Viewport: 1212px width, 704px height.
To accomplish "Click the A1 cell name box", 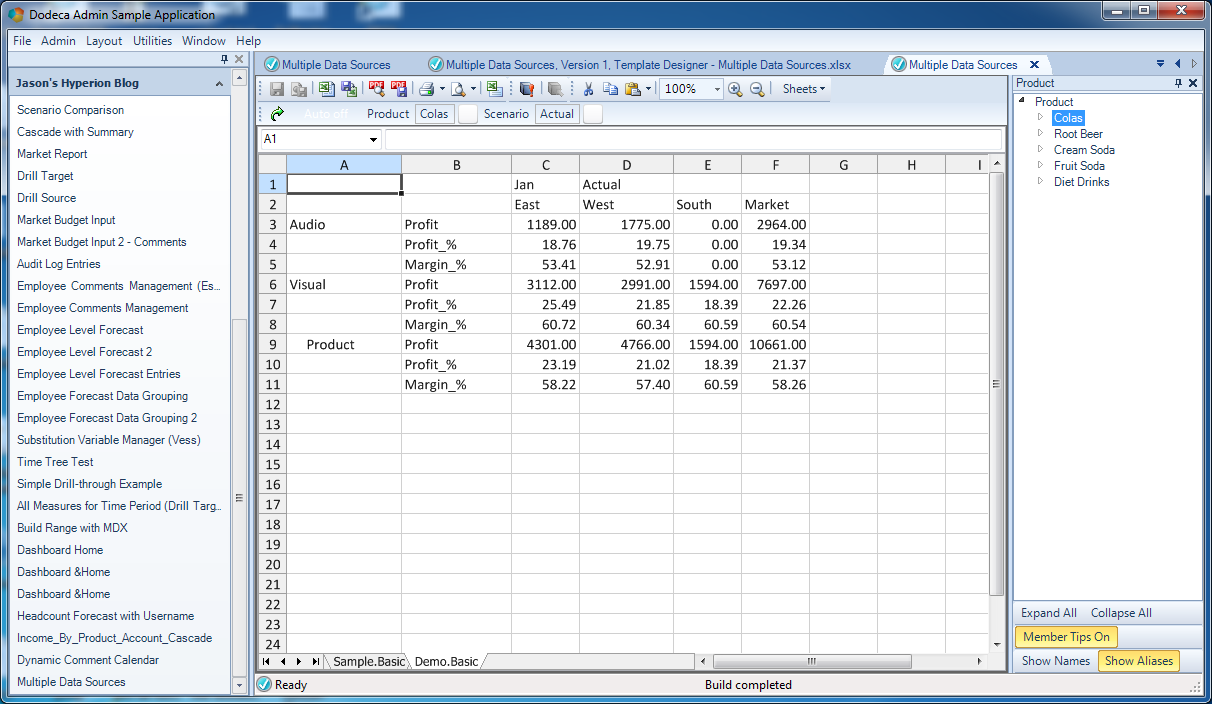I will pos(320,139).
